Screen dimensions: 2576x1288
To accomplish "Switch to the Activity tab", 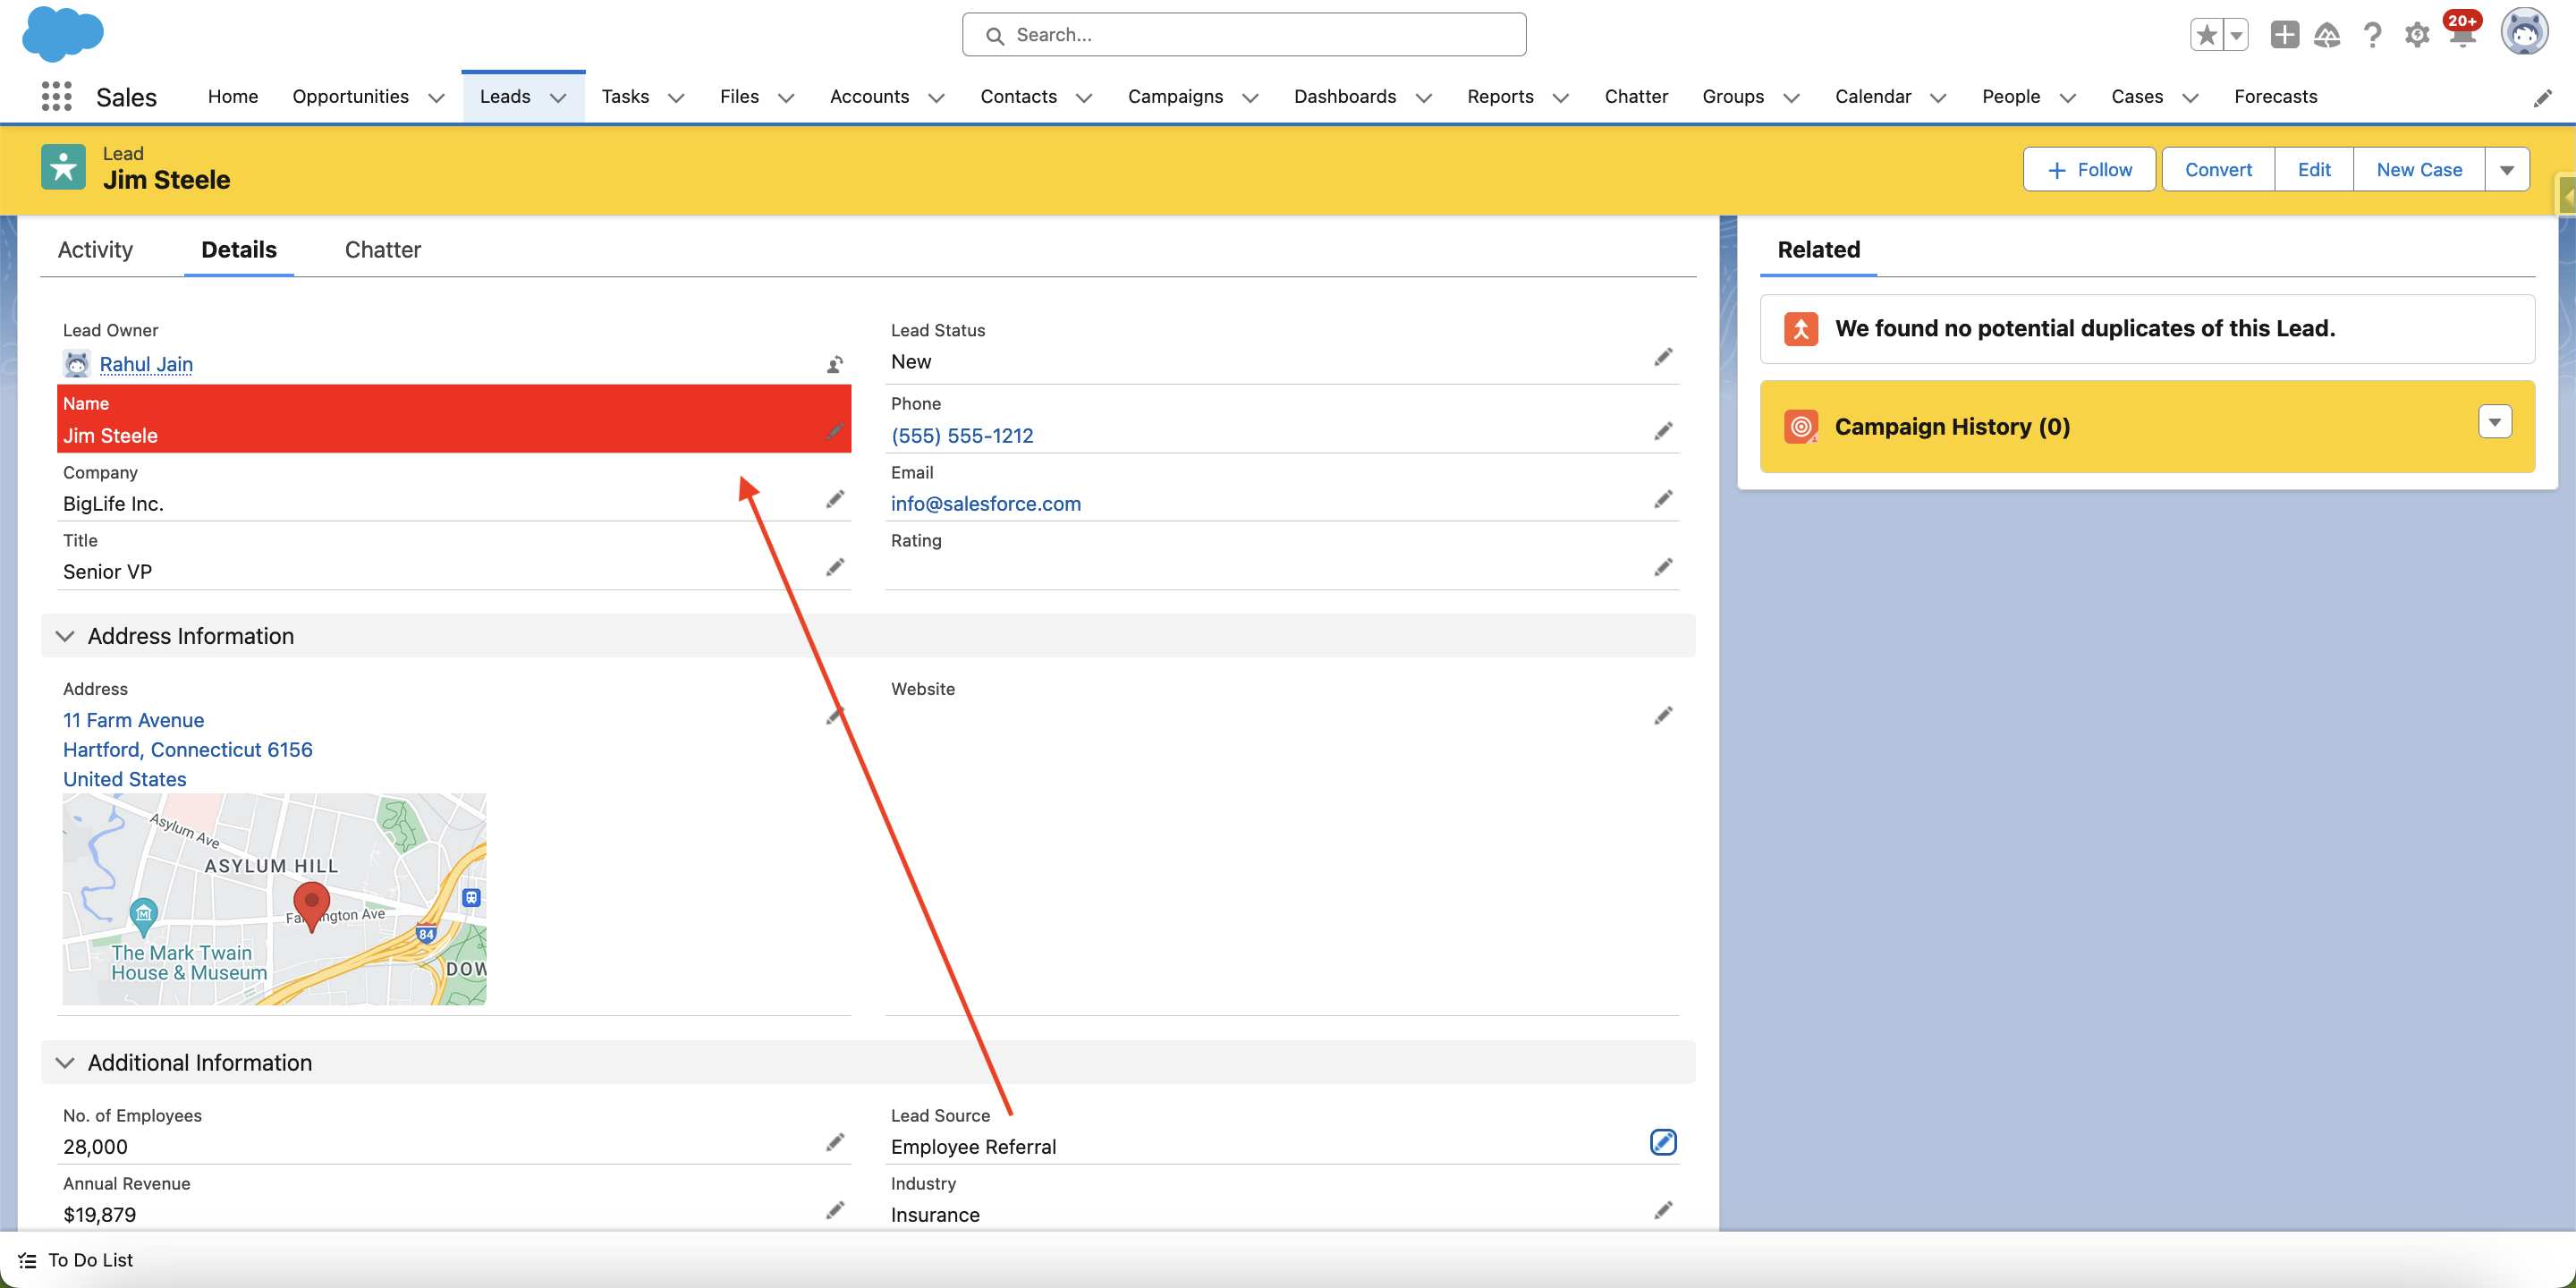I will click(95, 250).
